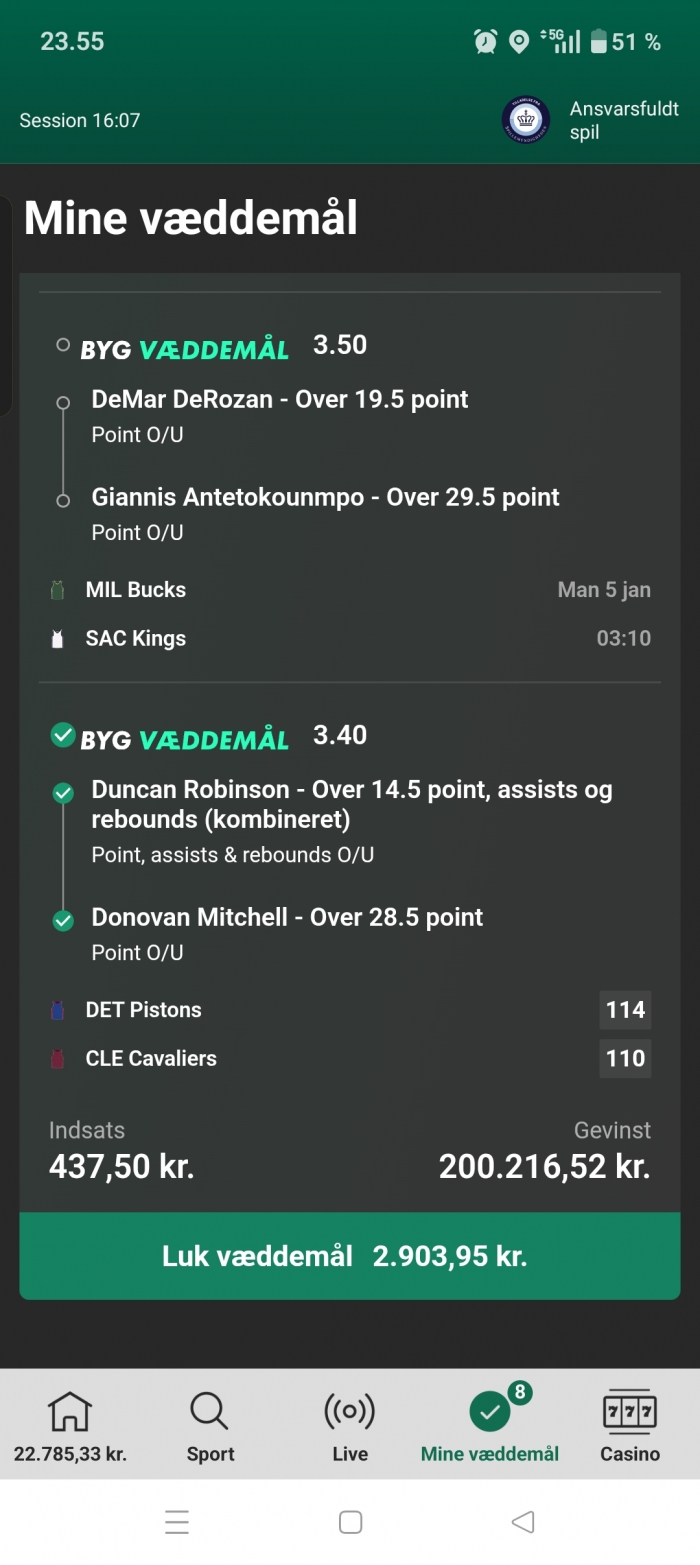Tap the DET Pistons jersey icon
This screenshot has width=700, height=1565.
[58, 1010]
